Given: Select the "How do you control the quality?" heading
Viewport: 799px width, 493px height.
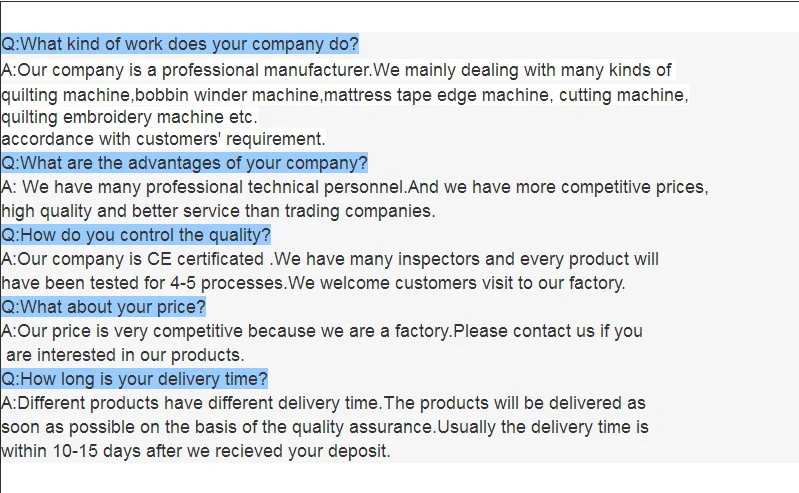Looking at the screenshot, I should (136, 235).
